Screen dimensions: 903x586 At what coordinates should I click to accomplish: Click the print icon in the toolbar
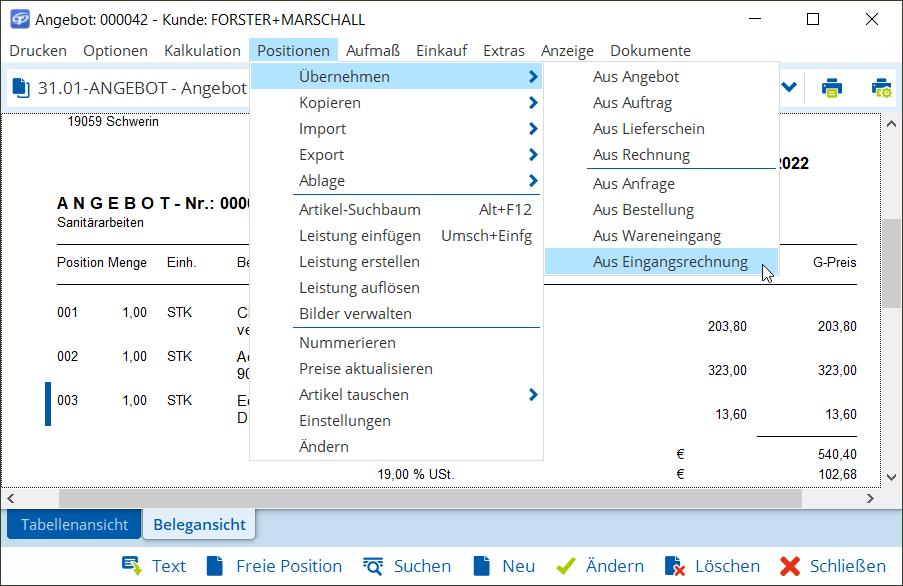point(831,88)
